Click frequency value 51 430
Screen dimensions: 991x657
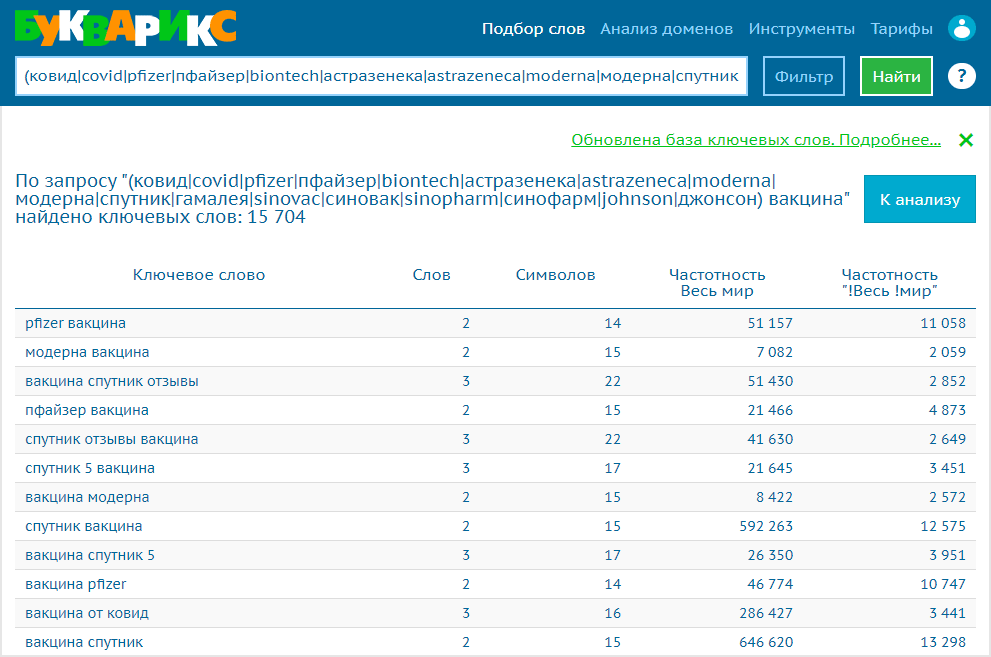(770, 381)
